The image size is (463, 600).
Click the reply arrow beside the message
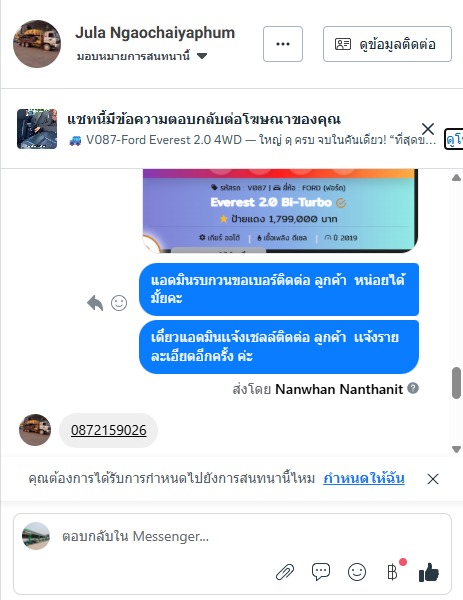pyautogui.click(x=95, y=303)
